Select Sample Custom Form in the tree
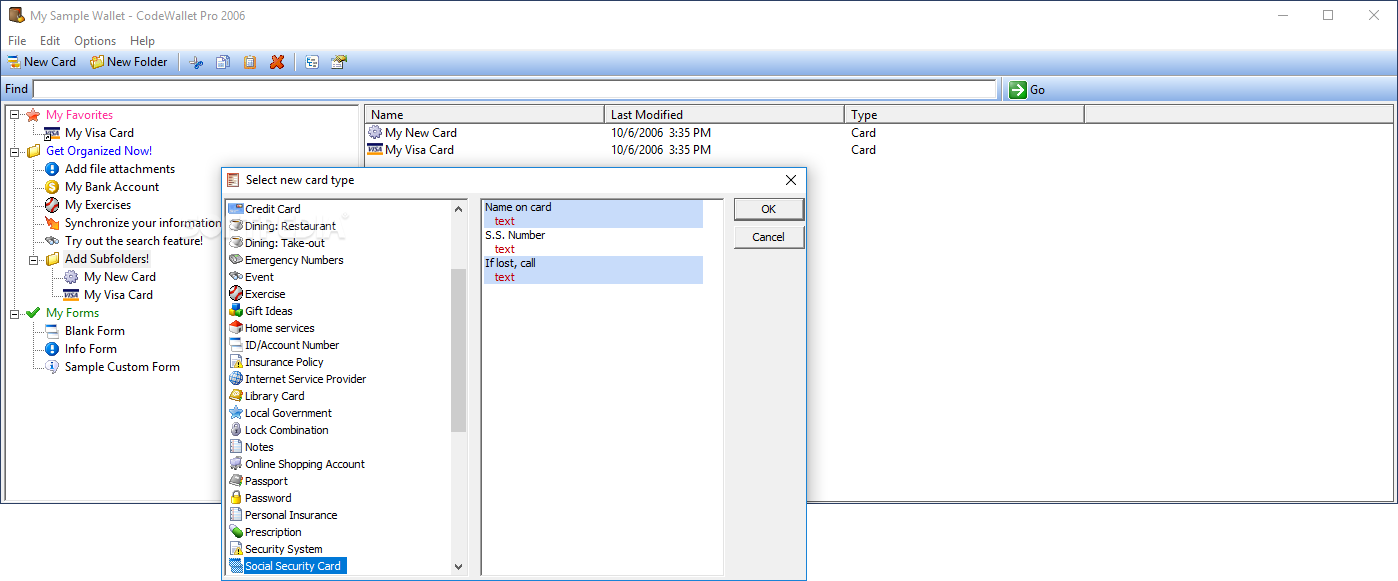 [122, 367]
